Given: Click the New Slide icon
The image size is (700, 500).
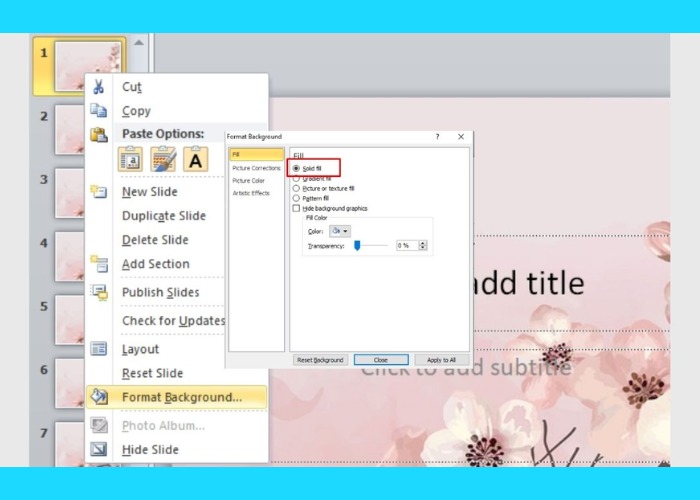Looking at the screenshot, I should (98, 192).
